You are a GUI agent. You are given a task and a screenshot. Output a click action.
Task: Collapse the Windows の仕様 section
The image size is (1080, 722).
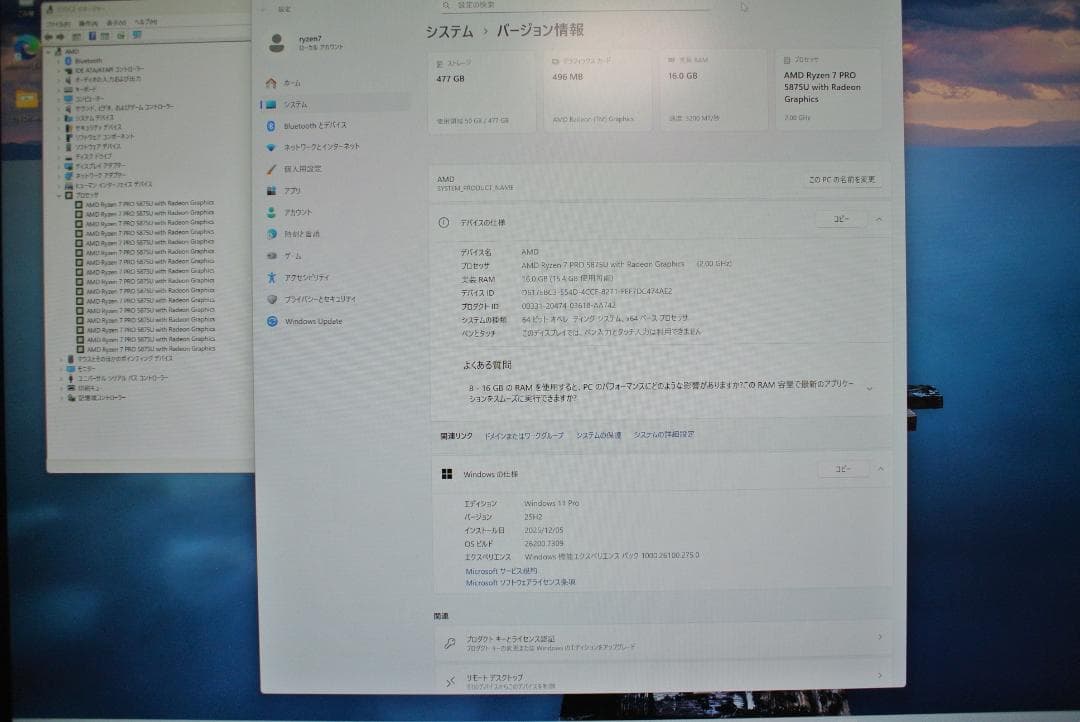[x=879, y=469]
